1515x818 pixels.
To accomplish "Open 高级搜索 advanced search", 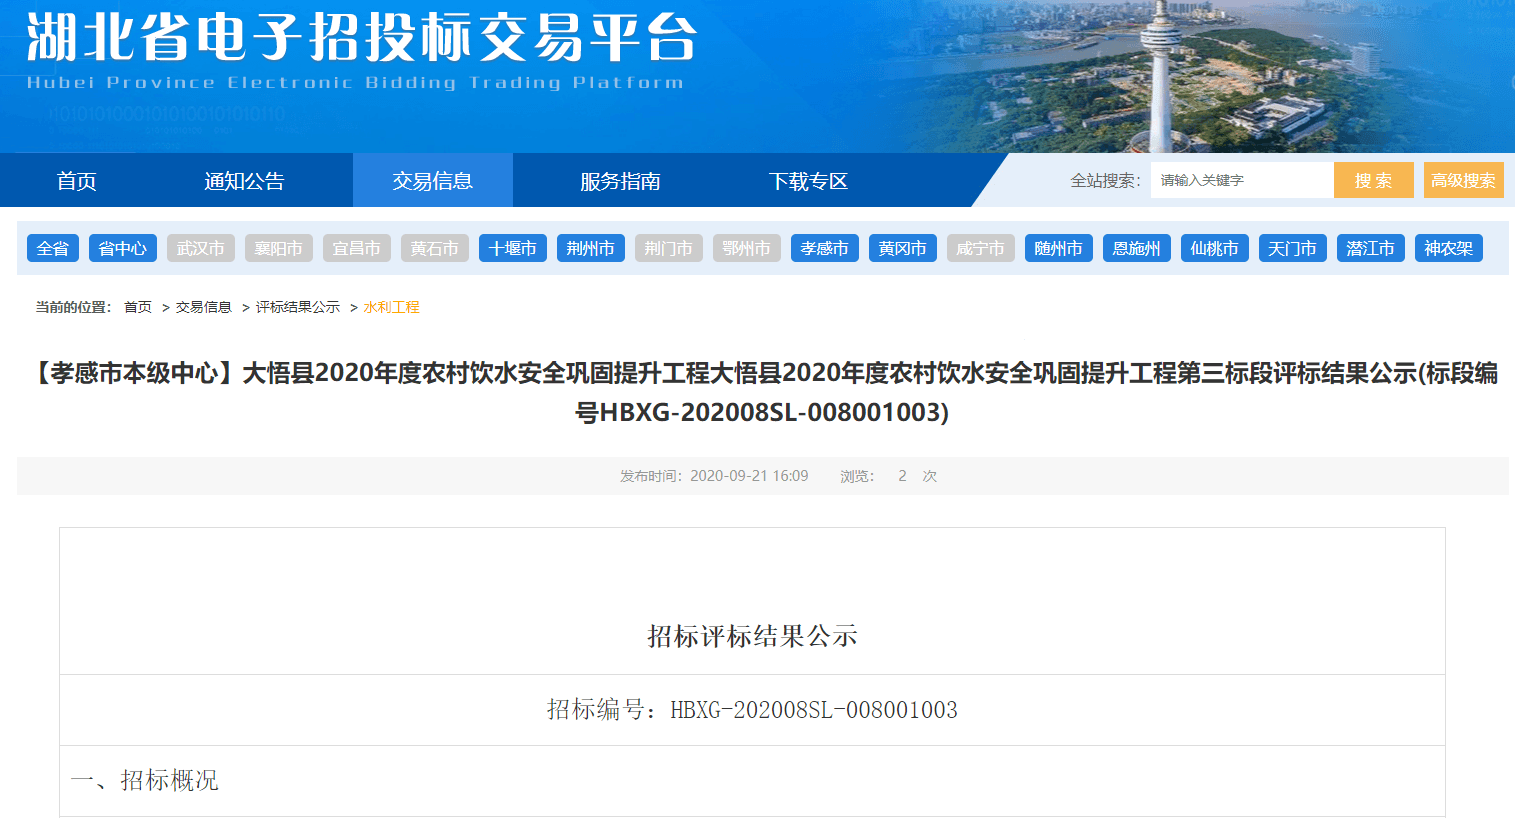I will 1463,180.
